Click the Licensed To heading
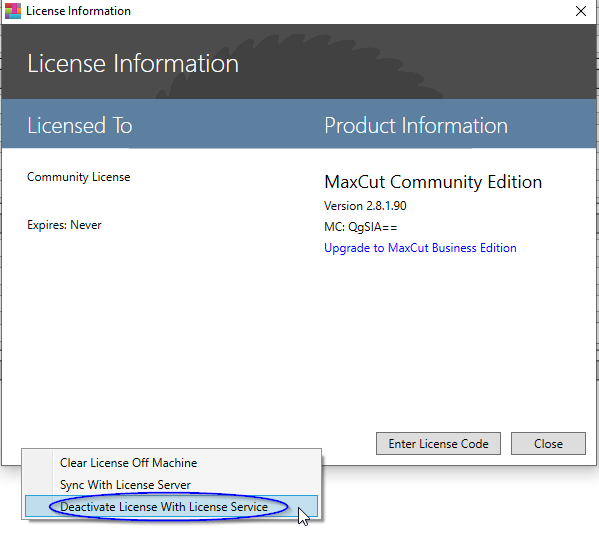Viewport: 599px width, 534px height. pyautogui.click(x=79, y=125)
